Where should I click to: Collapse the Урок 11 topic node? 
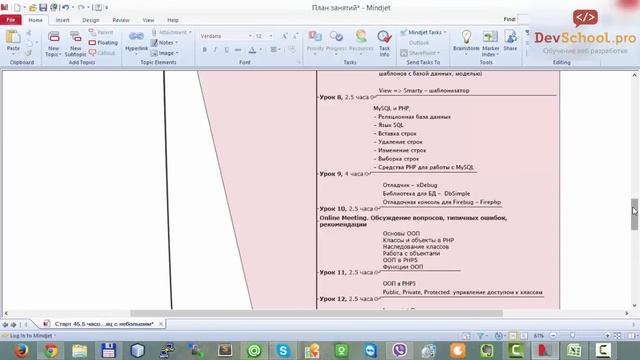coord(376,273)
